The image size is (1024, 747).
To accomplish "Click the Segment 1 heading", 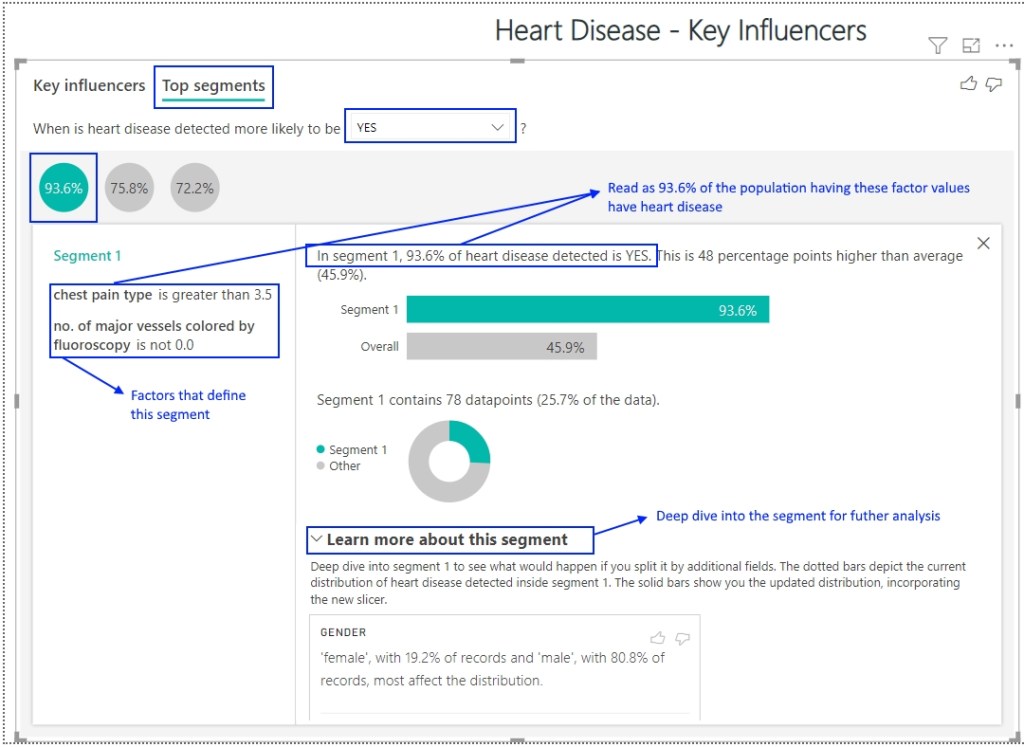I will pyautogui.click(x=87, y=255).
